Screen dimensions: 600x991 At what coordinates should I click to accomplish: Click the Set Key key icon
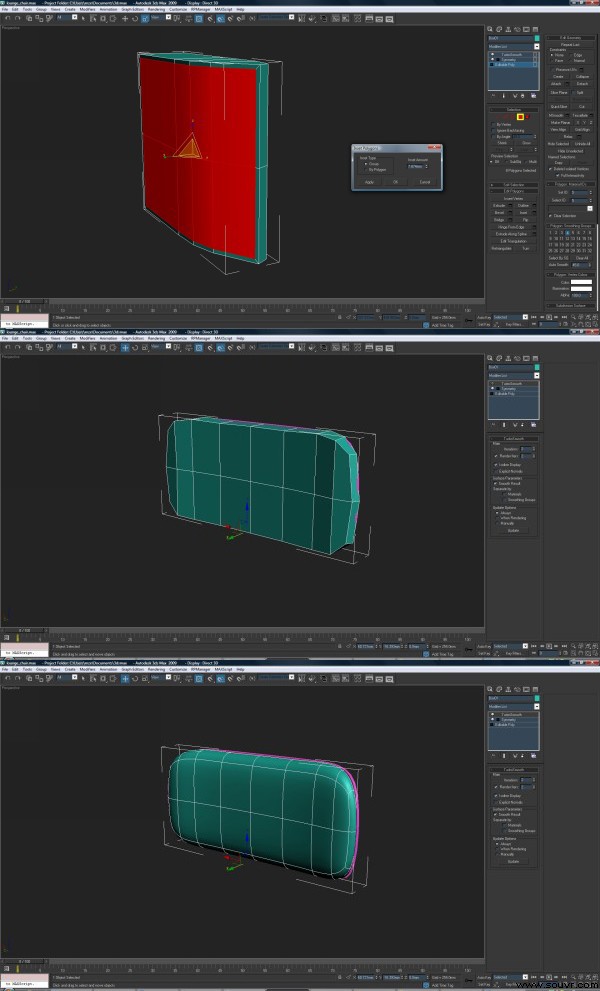click(x=468, y=320)
